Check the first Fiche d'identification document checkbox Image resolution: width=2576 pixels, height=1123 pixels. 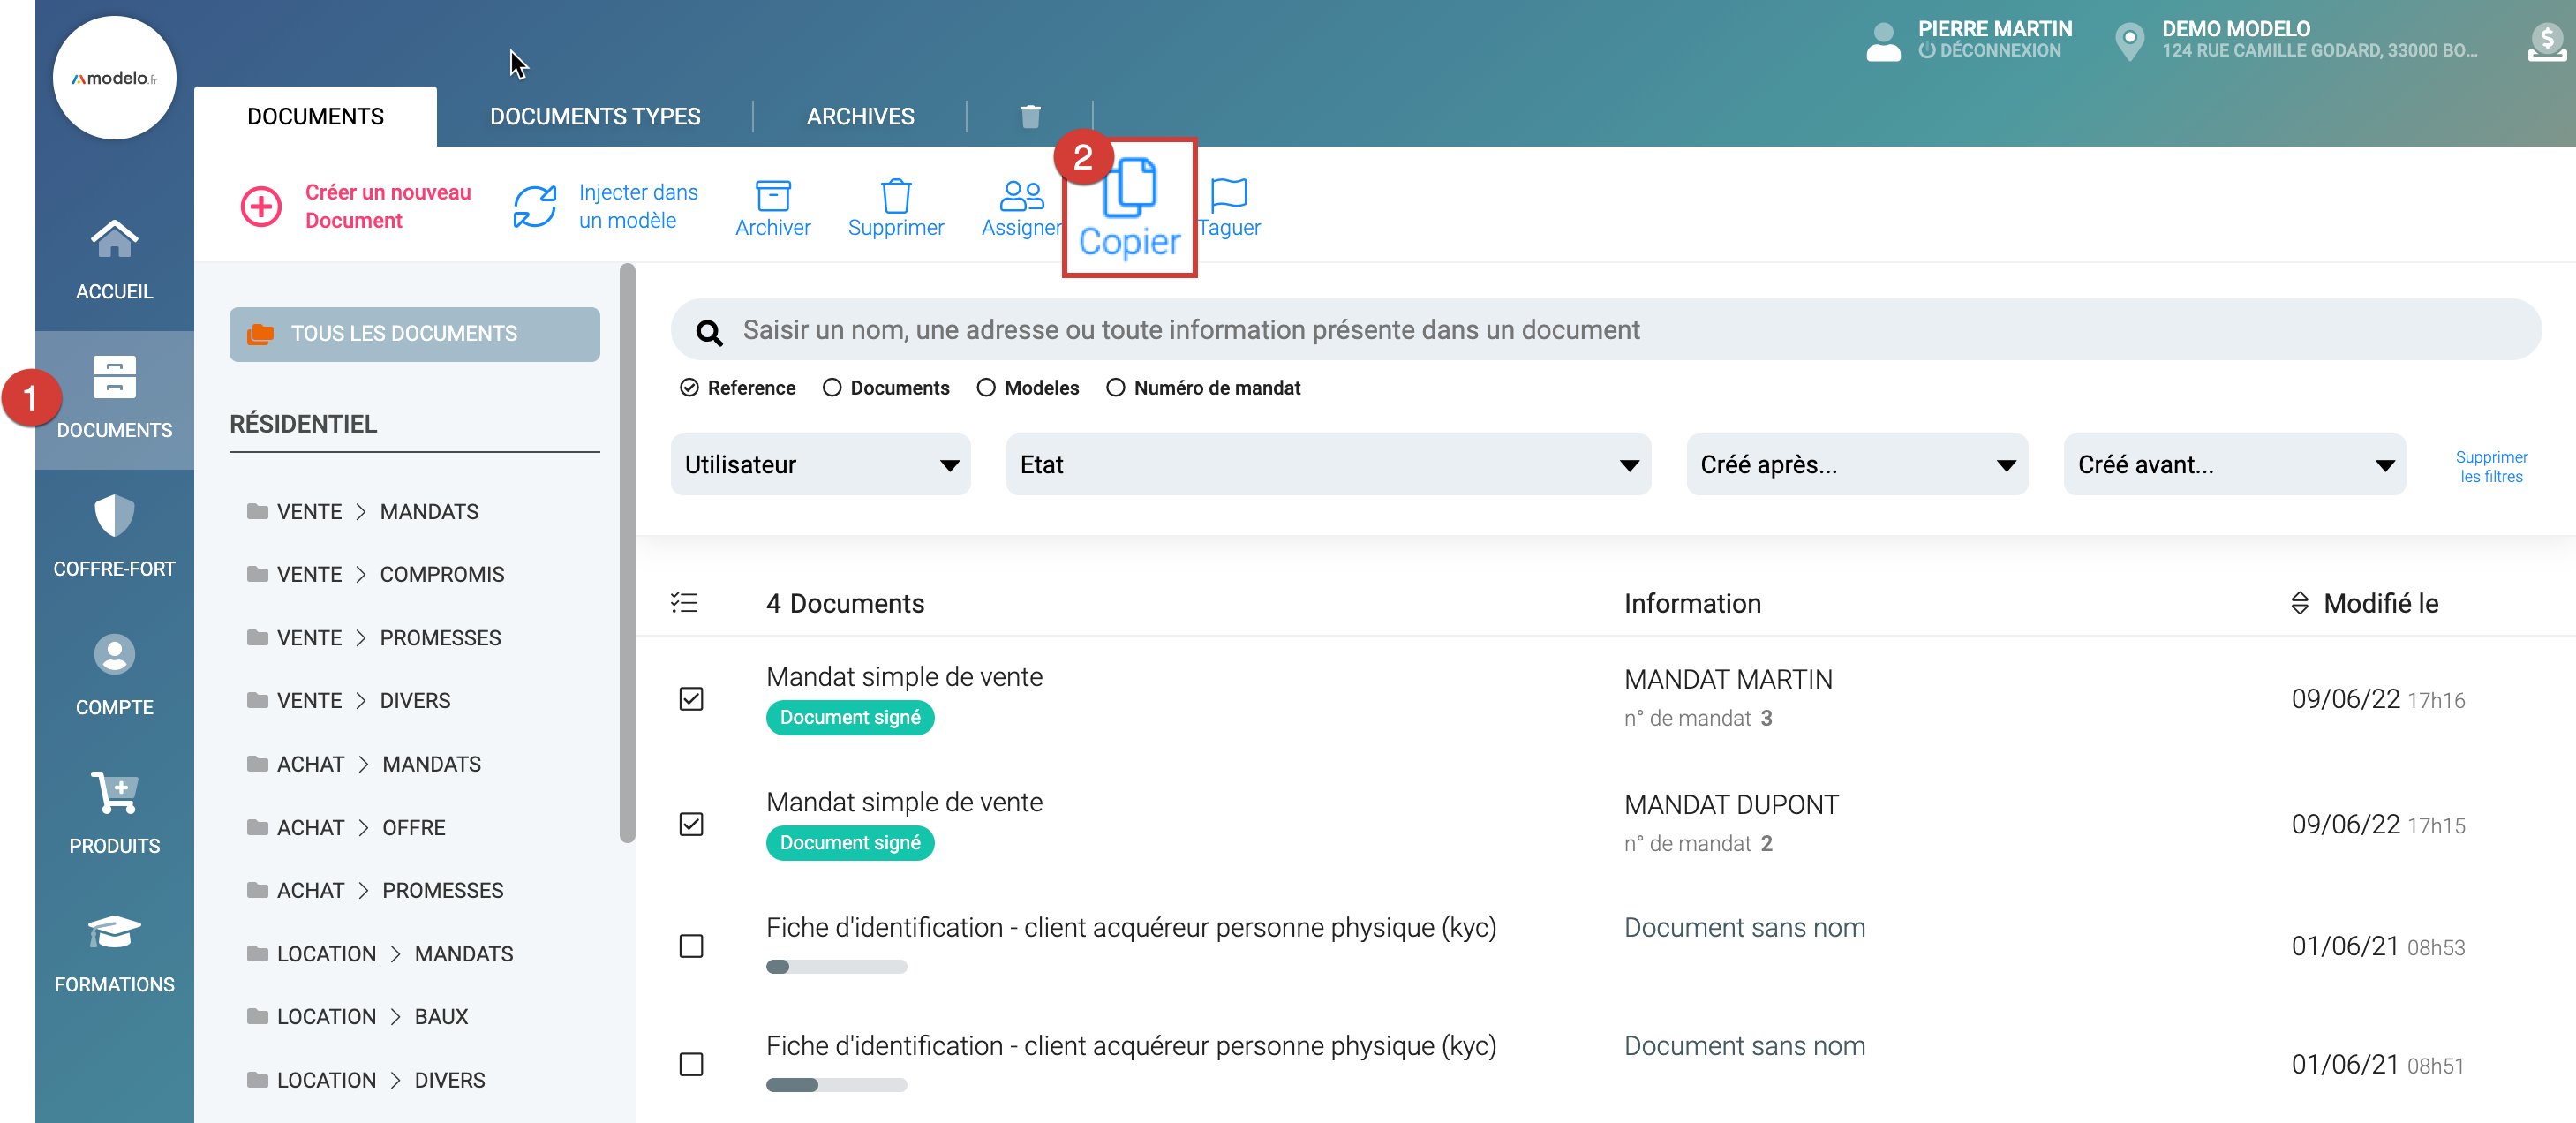691,945
